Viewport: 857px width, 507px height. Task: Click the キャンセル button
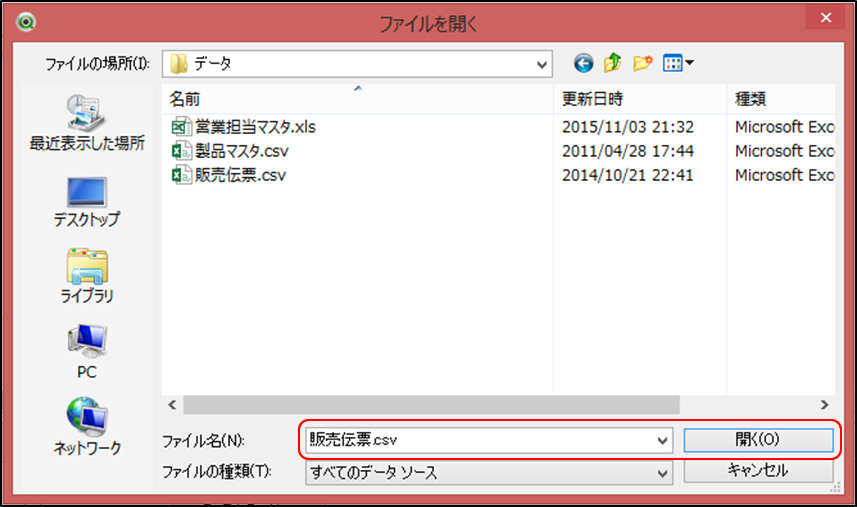pyautogui.click(x=758, y=470)
